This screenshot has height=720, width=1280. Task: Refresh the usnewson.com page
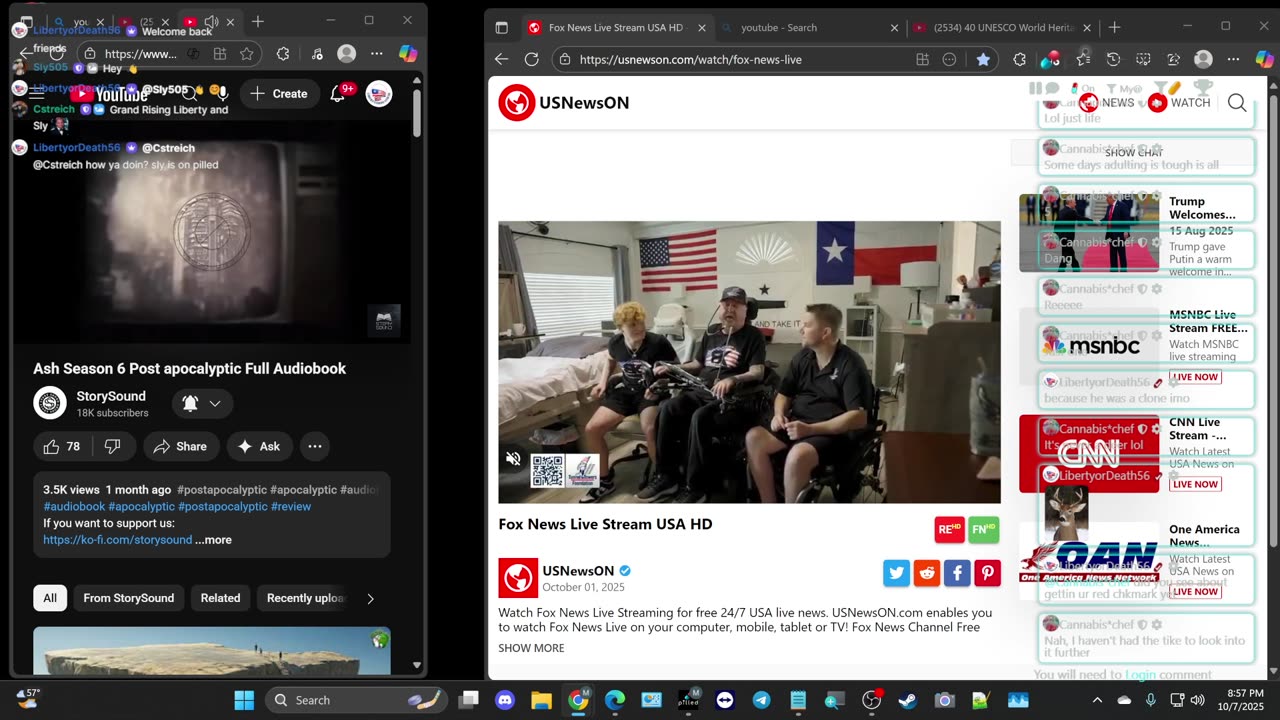click(x=532, y=59)
